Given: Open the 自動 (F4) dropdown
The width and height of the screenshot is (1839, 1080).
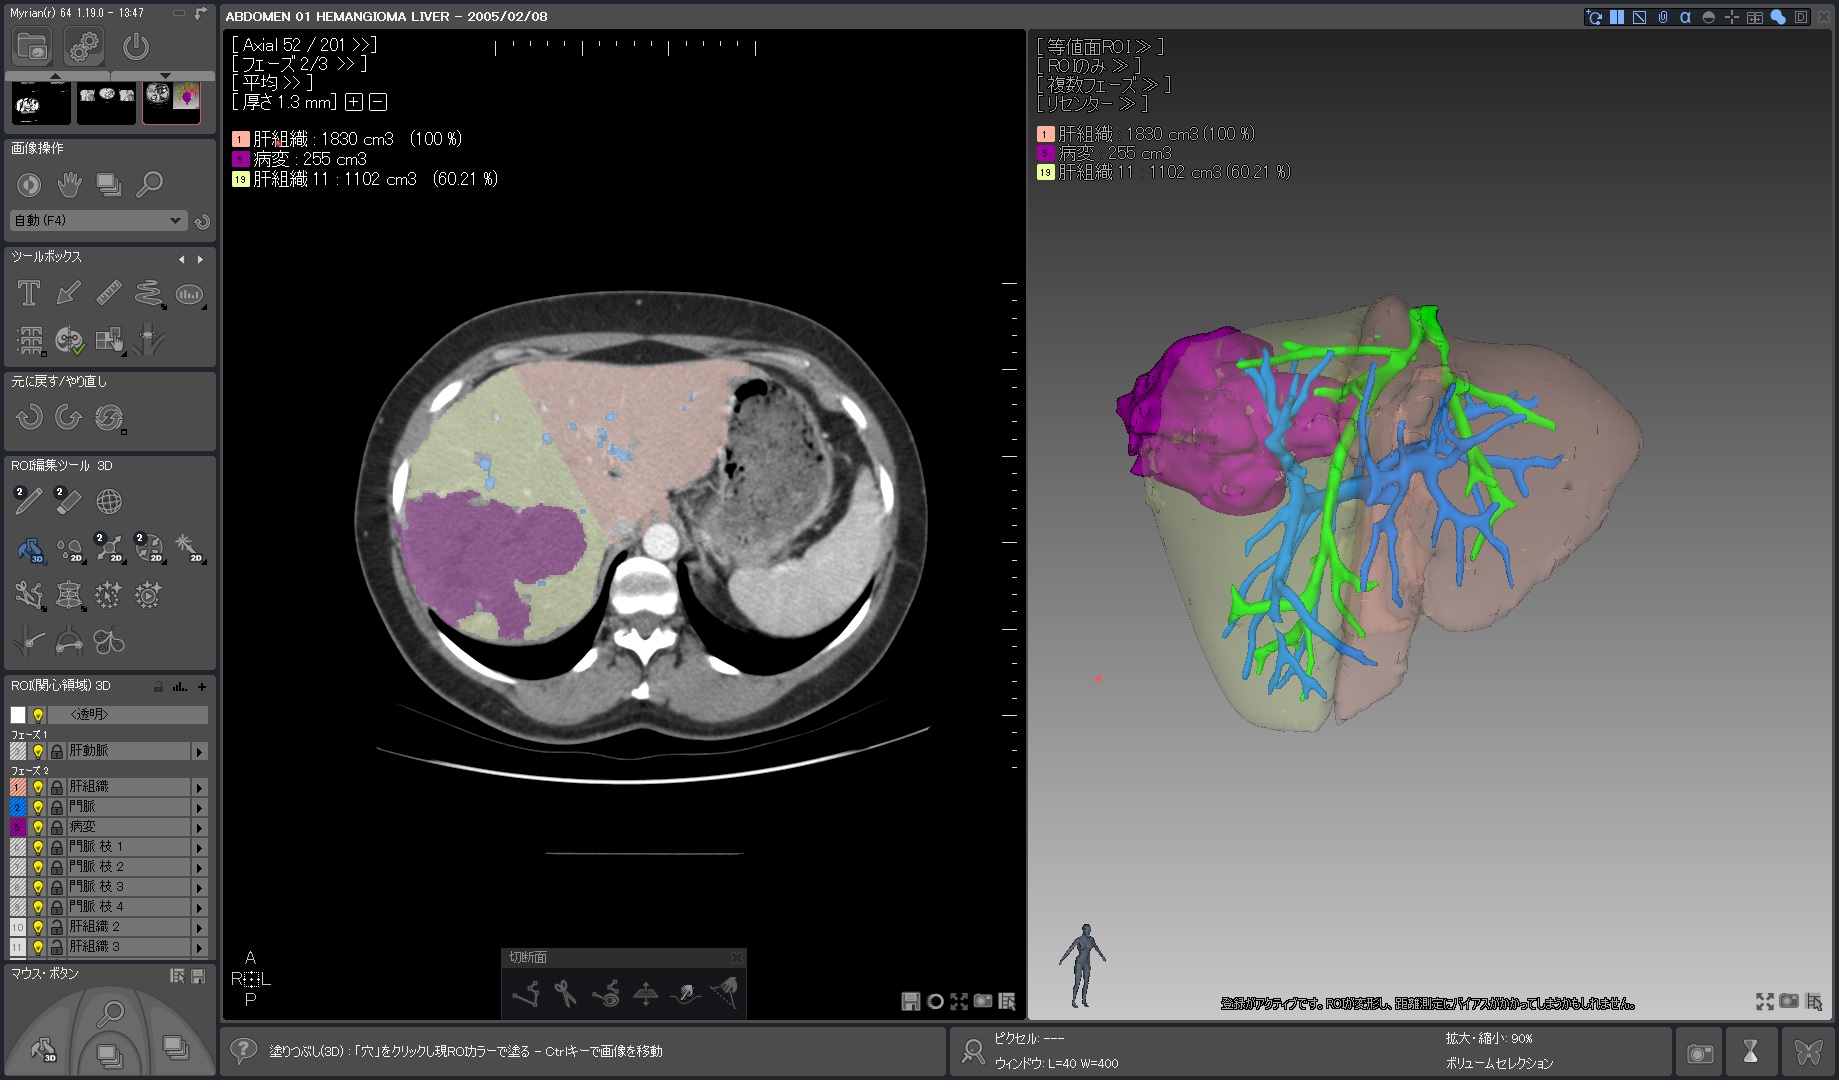Looking at the screenshot, I should coord(97,221).
